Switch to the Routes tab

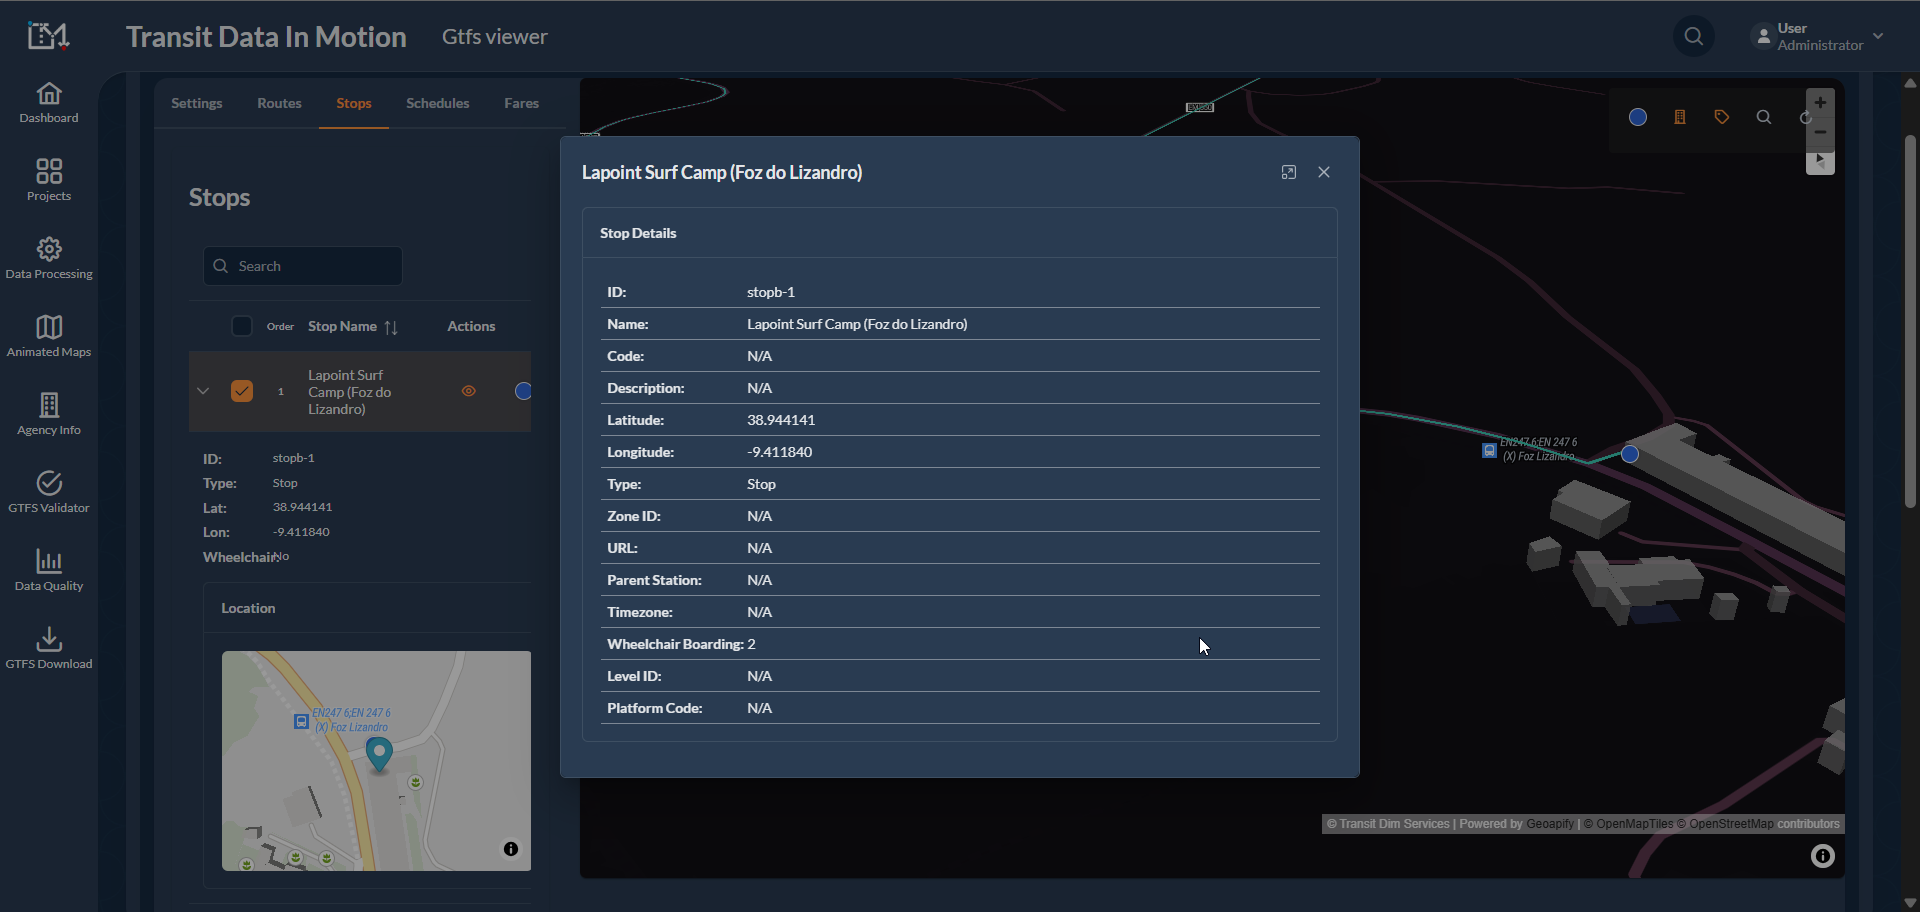pos(279,103)
